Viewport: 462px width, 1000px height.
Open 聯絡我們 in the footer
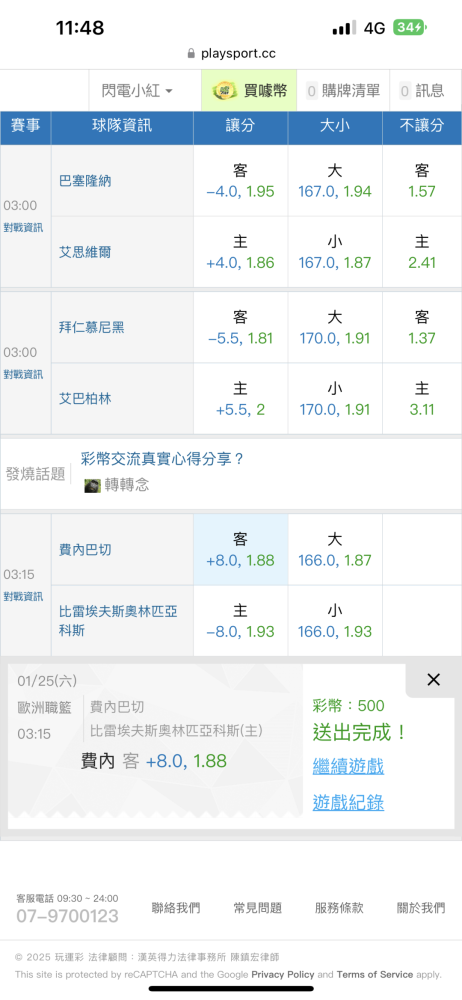176,908
